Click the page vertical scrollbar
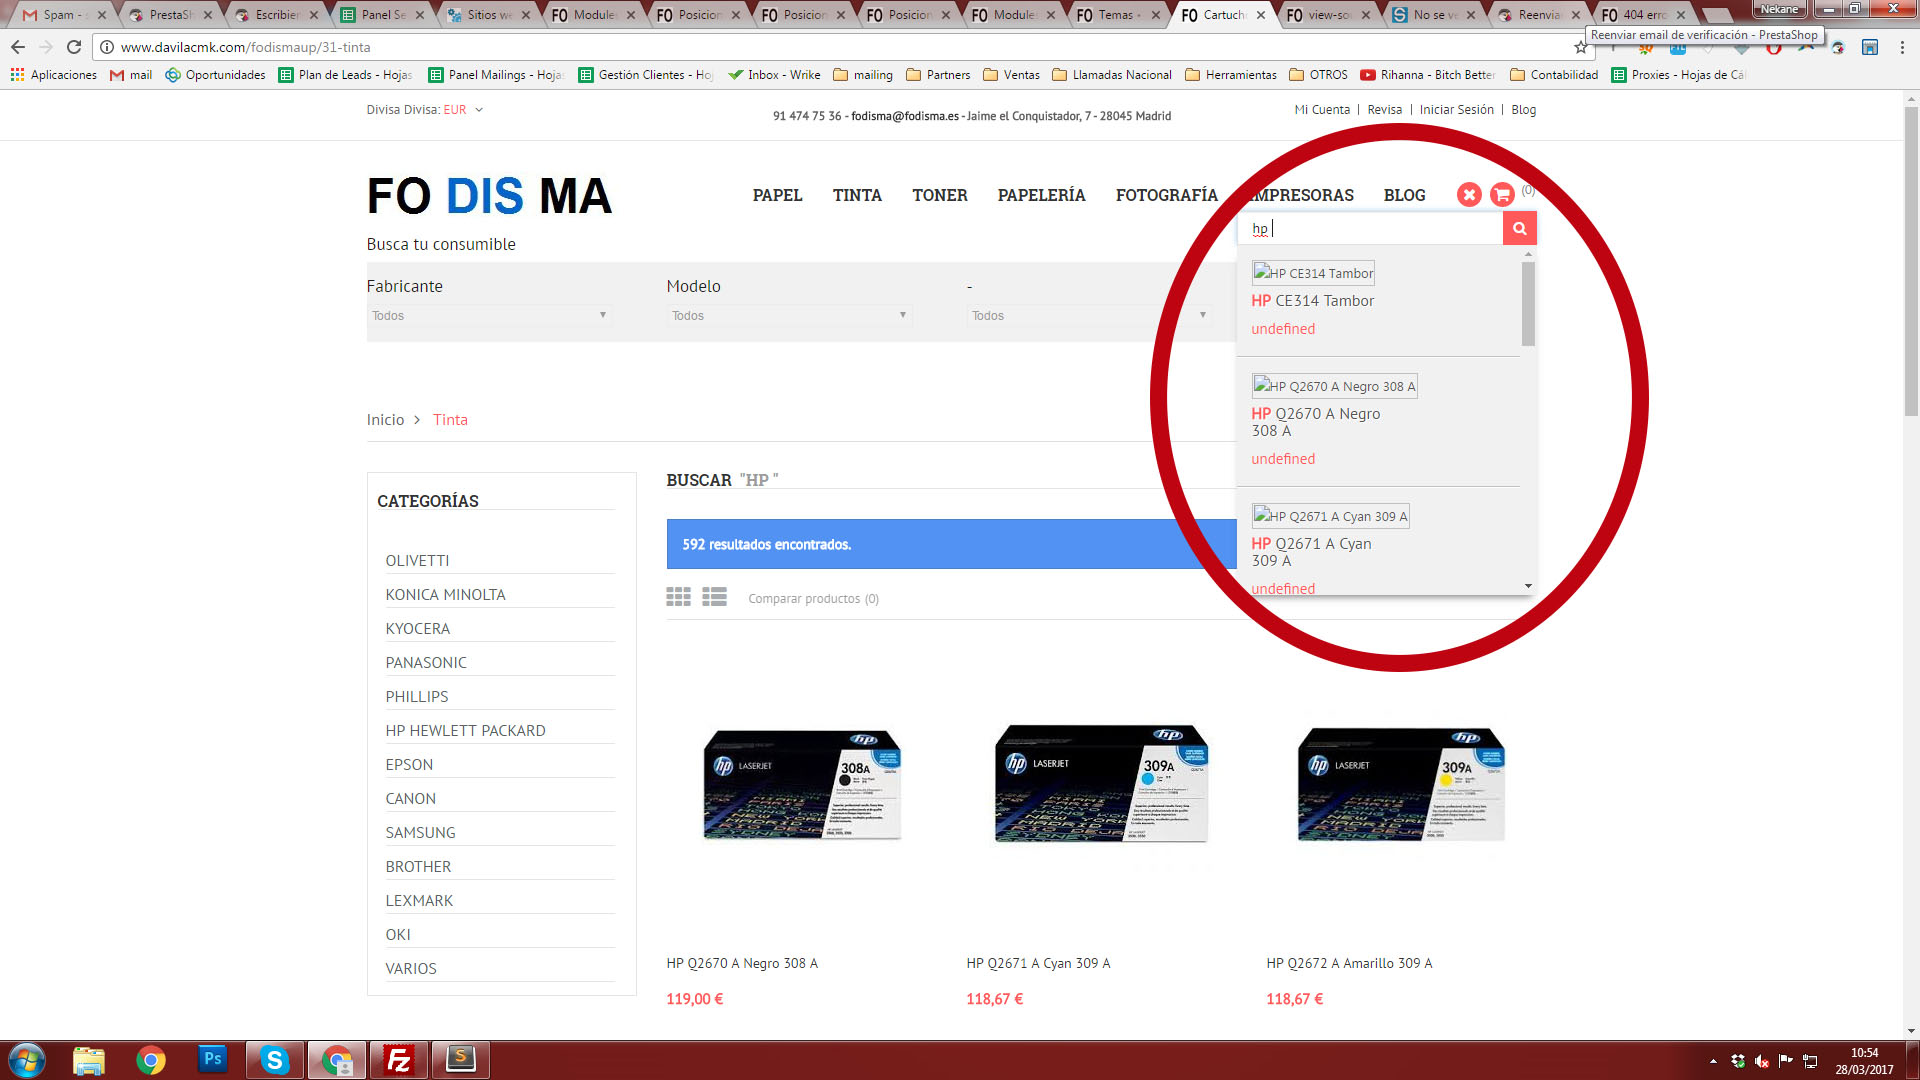The height and width of the screenshot is (1080, 1920). coord(1911,260)
